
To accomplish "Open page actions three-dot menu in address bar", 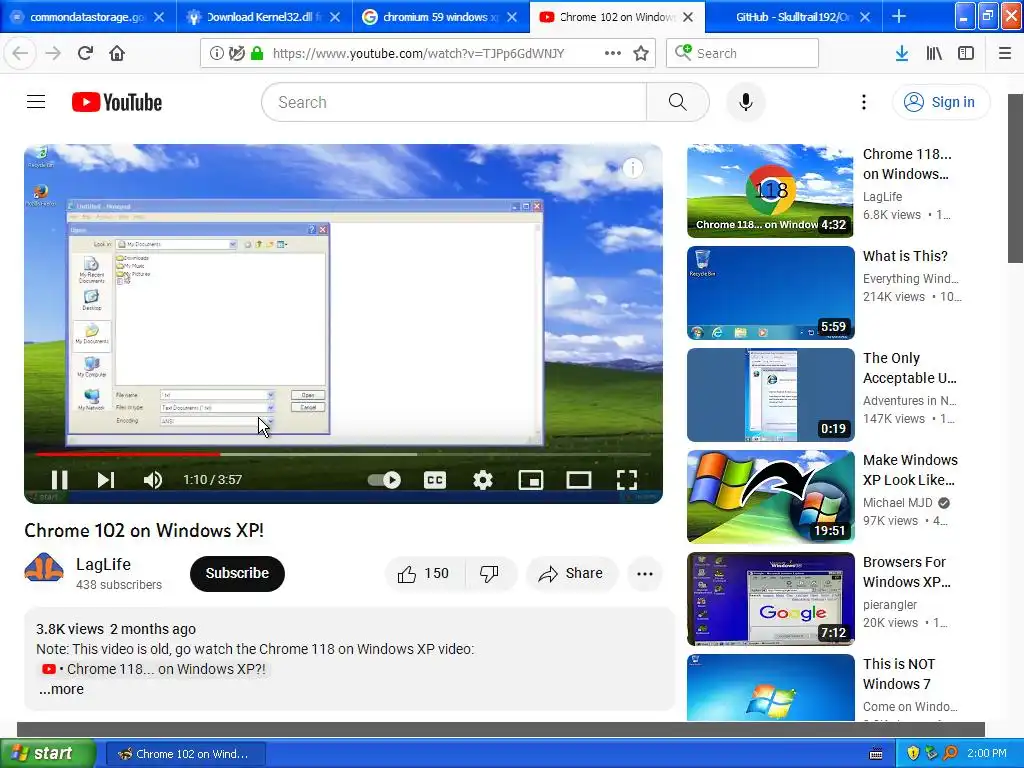I will pyautogui.click(x=613, y=53).
